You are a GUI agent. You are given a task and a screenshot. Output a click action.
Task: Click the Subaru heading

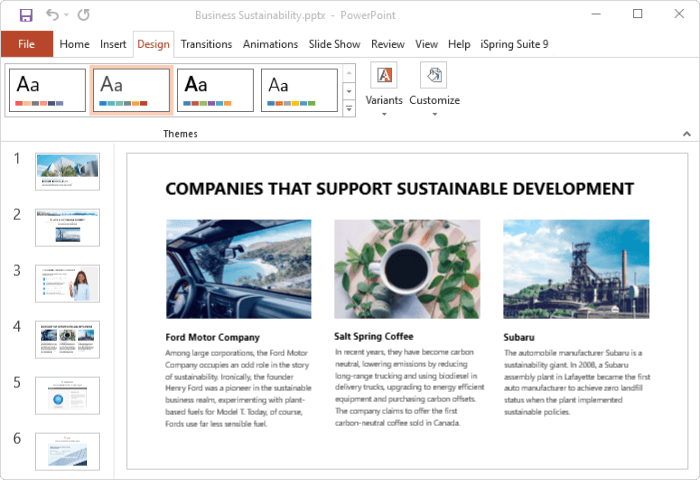pos(519,338)
